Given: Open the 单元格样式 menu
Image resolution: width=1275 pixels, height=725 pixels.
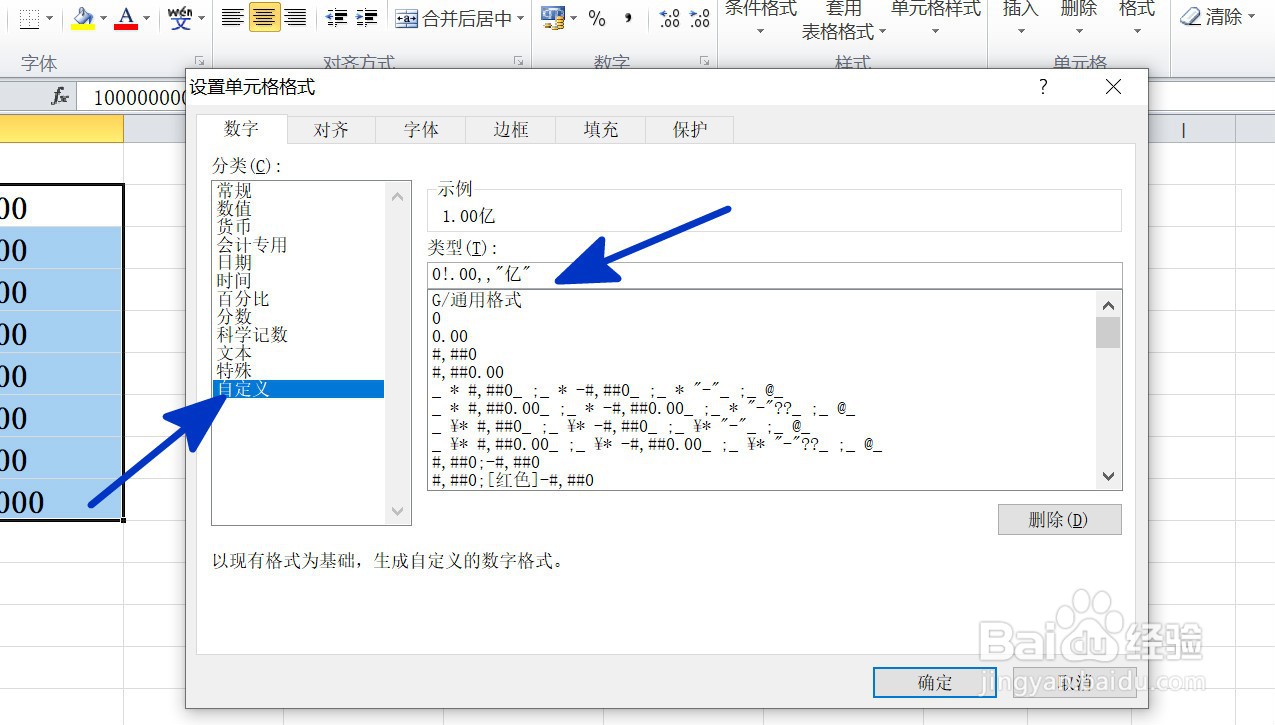Looking at the screenshot, I should click(936, 18).
